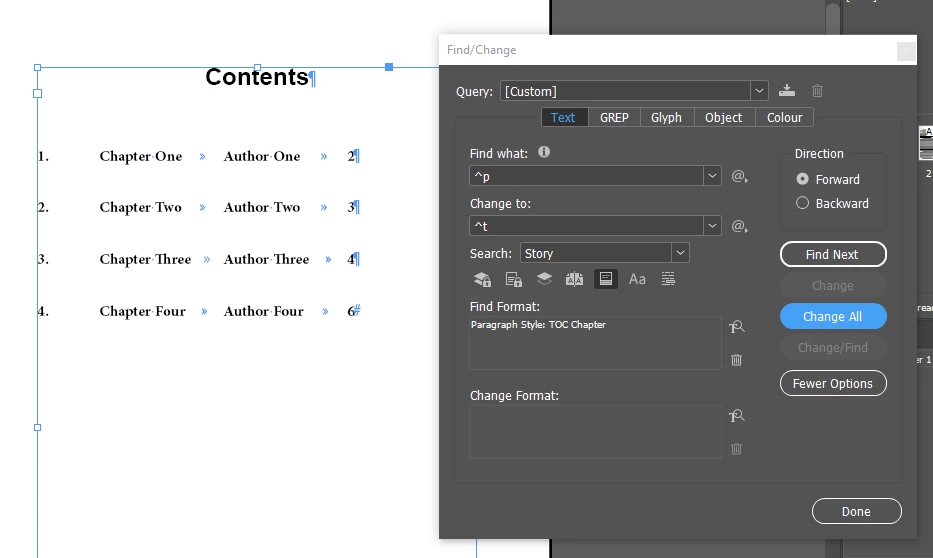Click the Fewer Options button
The height and width of the screenshot is (558, 933).
click(833, 384)
